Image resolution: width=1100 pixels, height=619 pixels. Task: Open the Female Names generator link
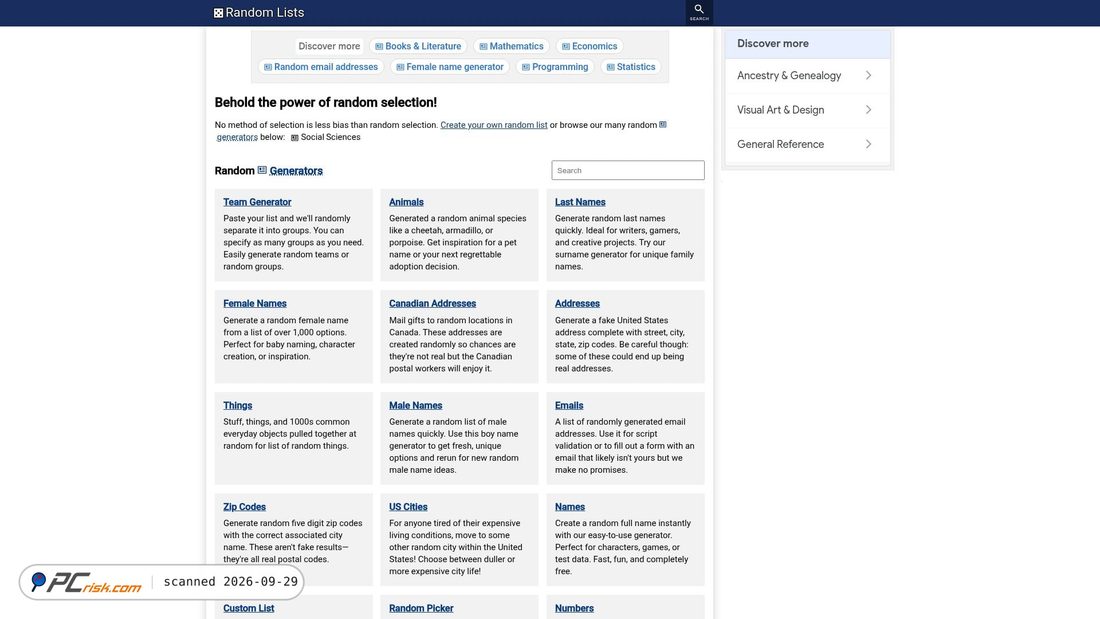[x=255, y=304]
